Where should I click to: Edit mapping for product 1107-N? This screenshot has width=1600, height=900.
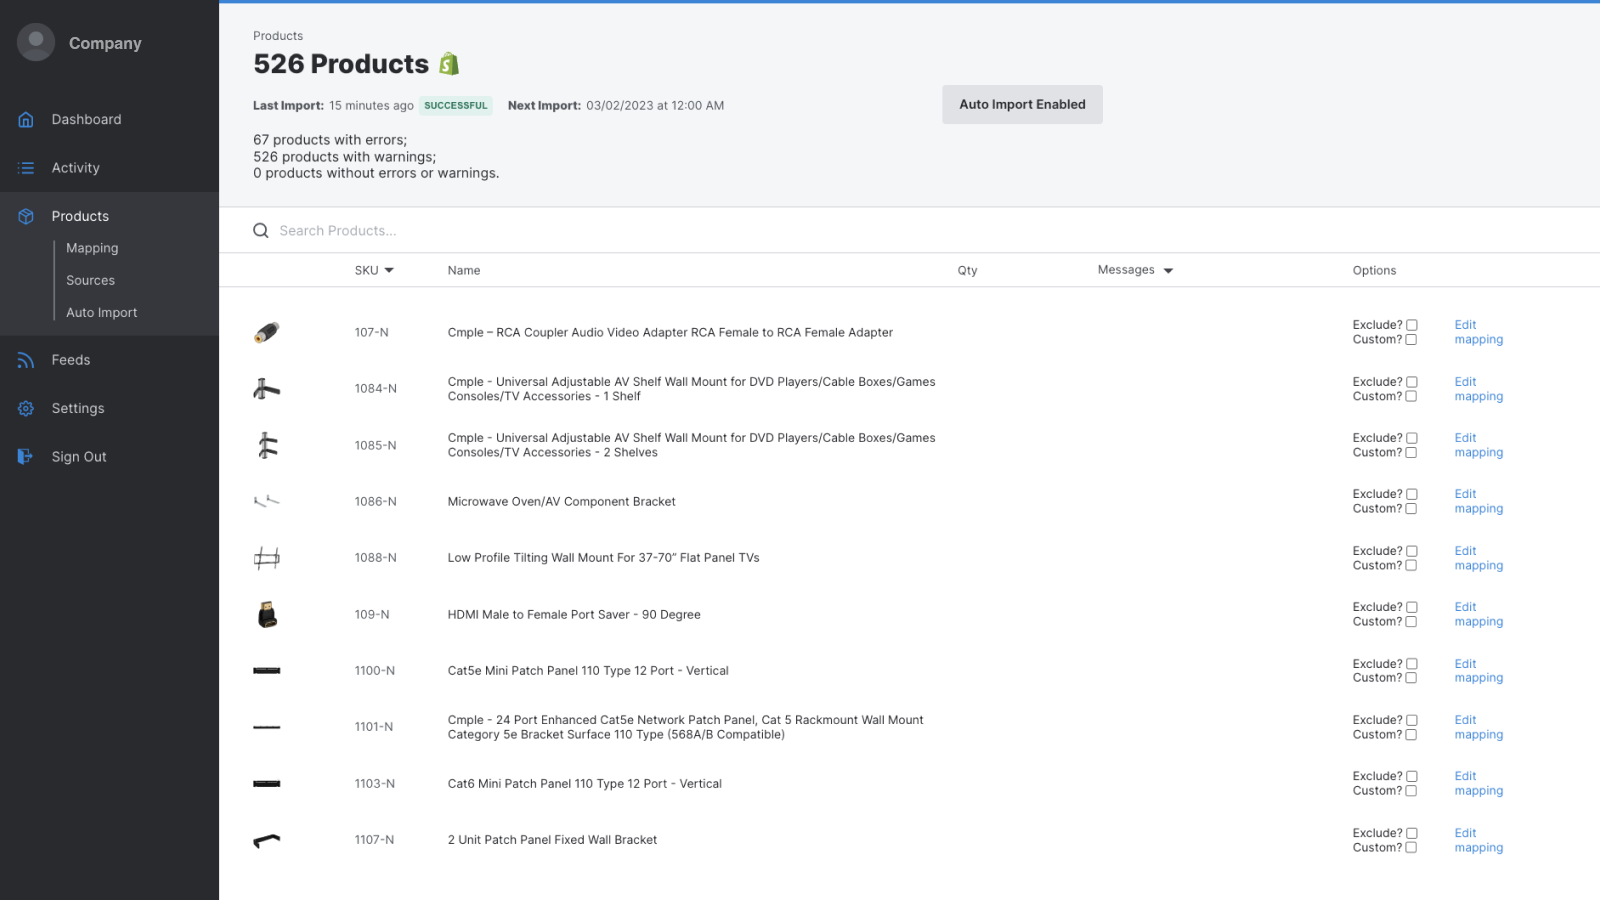1479,840
